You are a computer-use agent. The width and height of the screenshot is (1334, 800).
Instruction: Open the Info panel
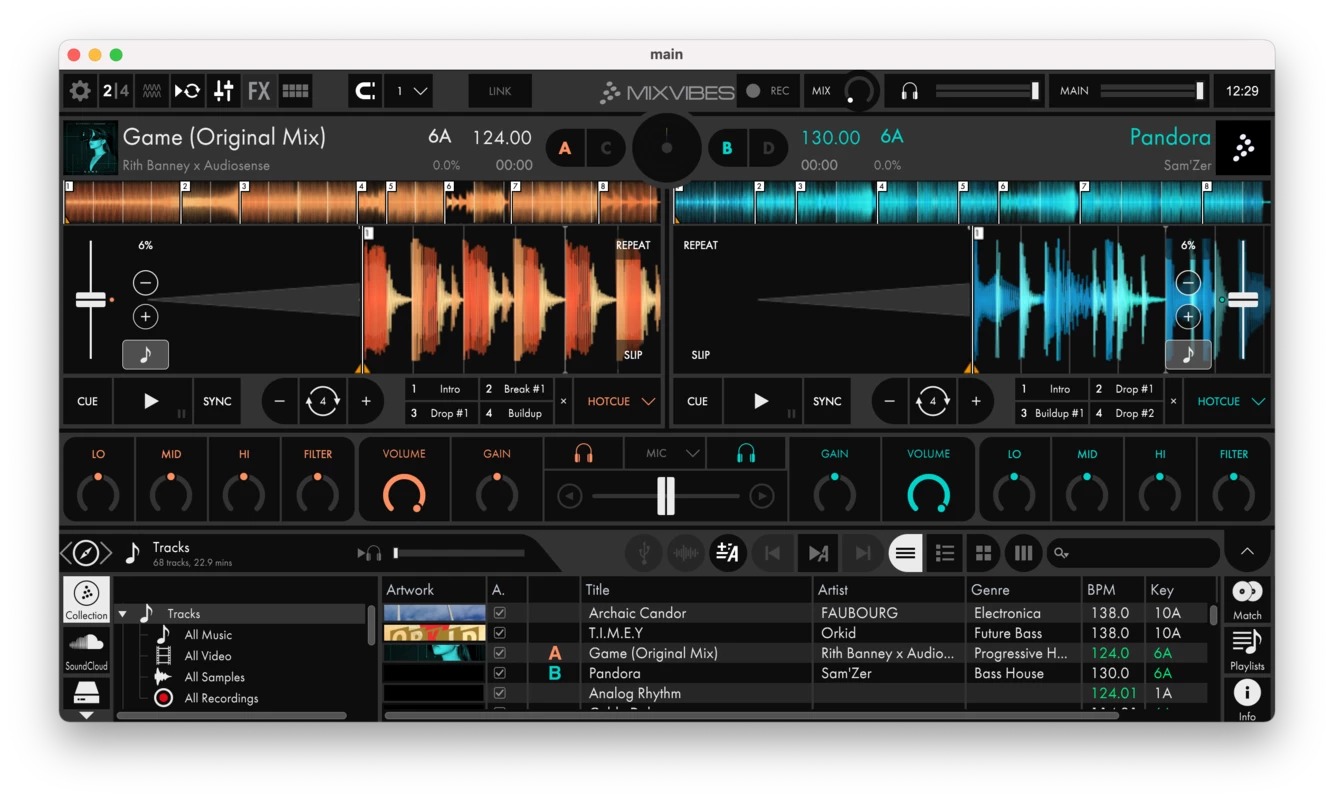[x=1247, y=699]
